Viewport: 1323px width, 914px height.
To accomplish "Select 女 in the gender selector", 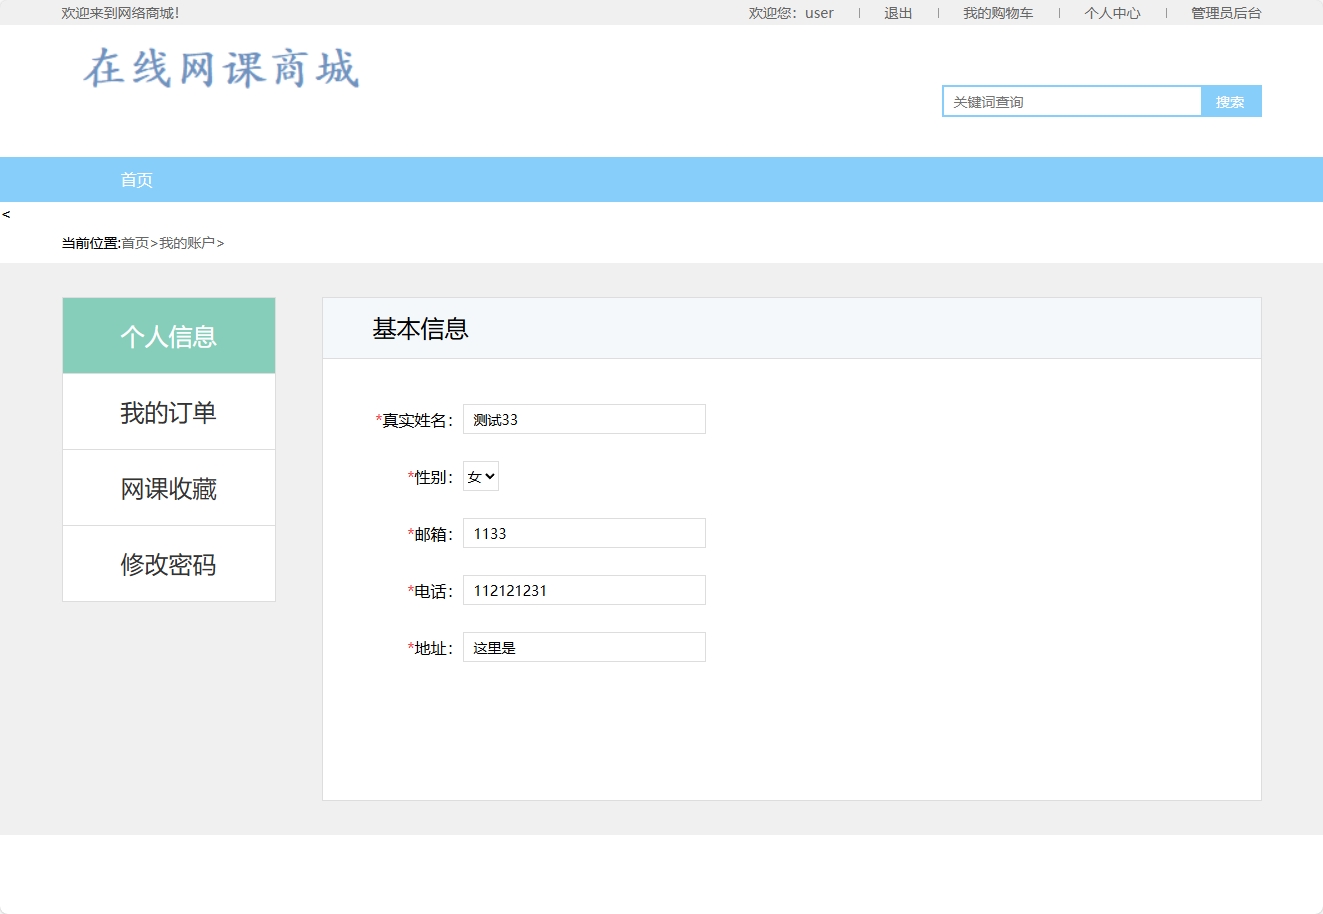I will click(480, 476).
